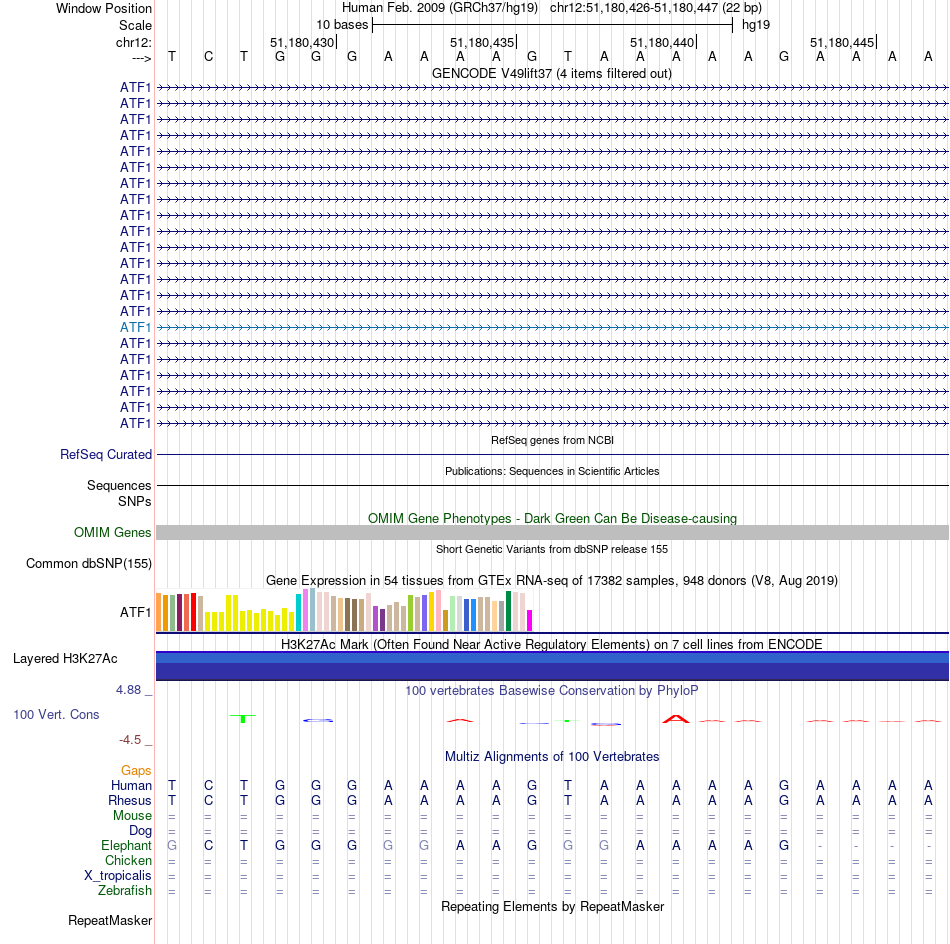Open the RepeatMasker track label
Image resolution: width=950 pixels, height=944 pixels.
coord(110,921)
